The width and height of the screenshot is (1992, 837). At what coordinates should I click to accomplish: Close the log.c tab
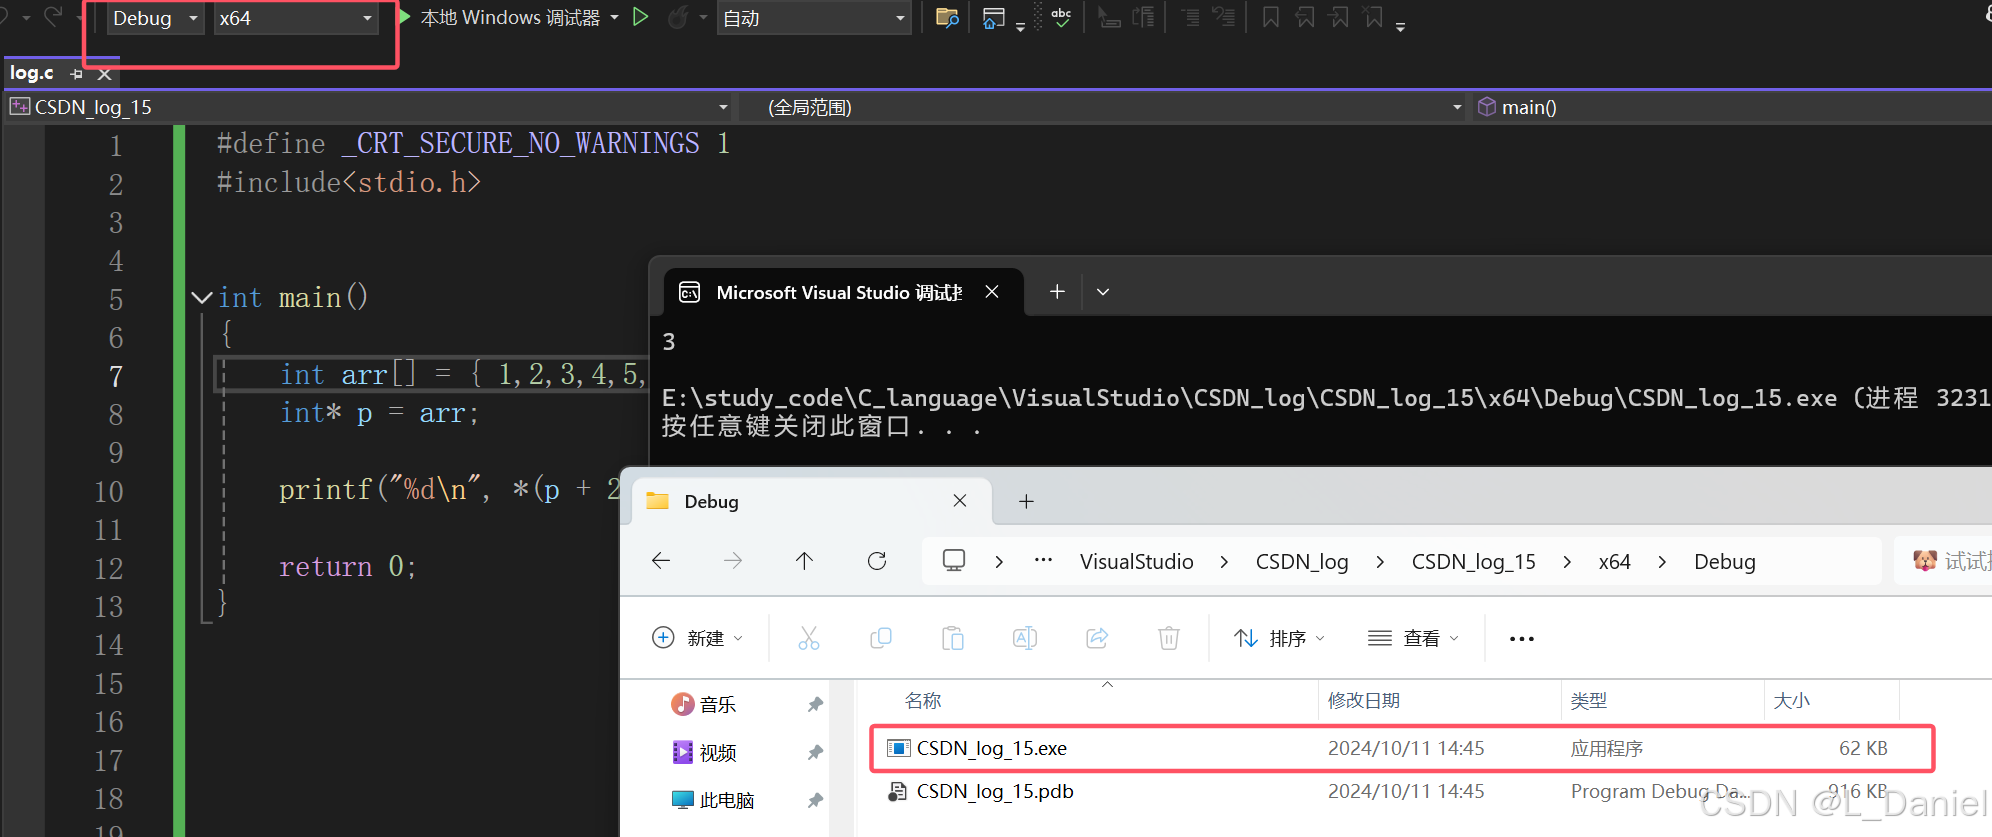(104, 74)
